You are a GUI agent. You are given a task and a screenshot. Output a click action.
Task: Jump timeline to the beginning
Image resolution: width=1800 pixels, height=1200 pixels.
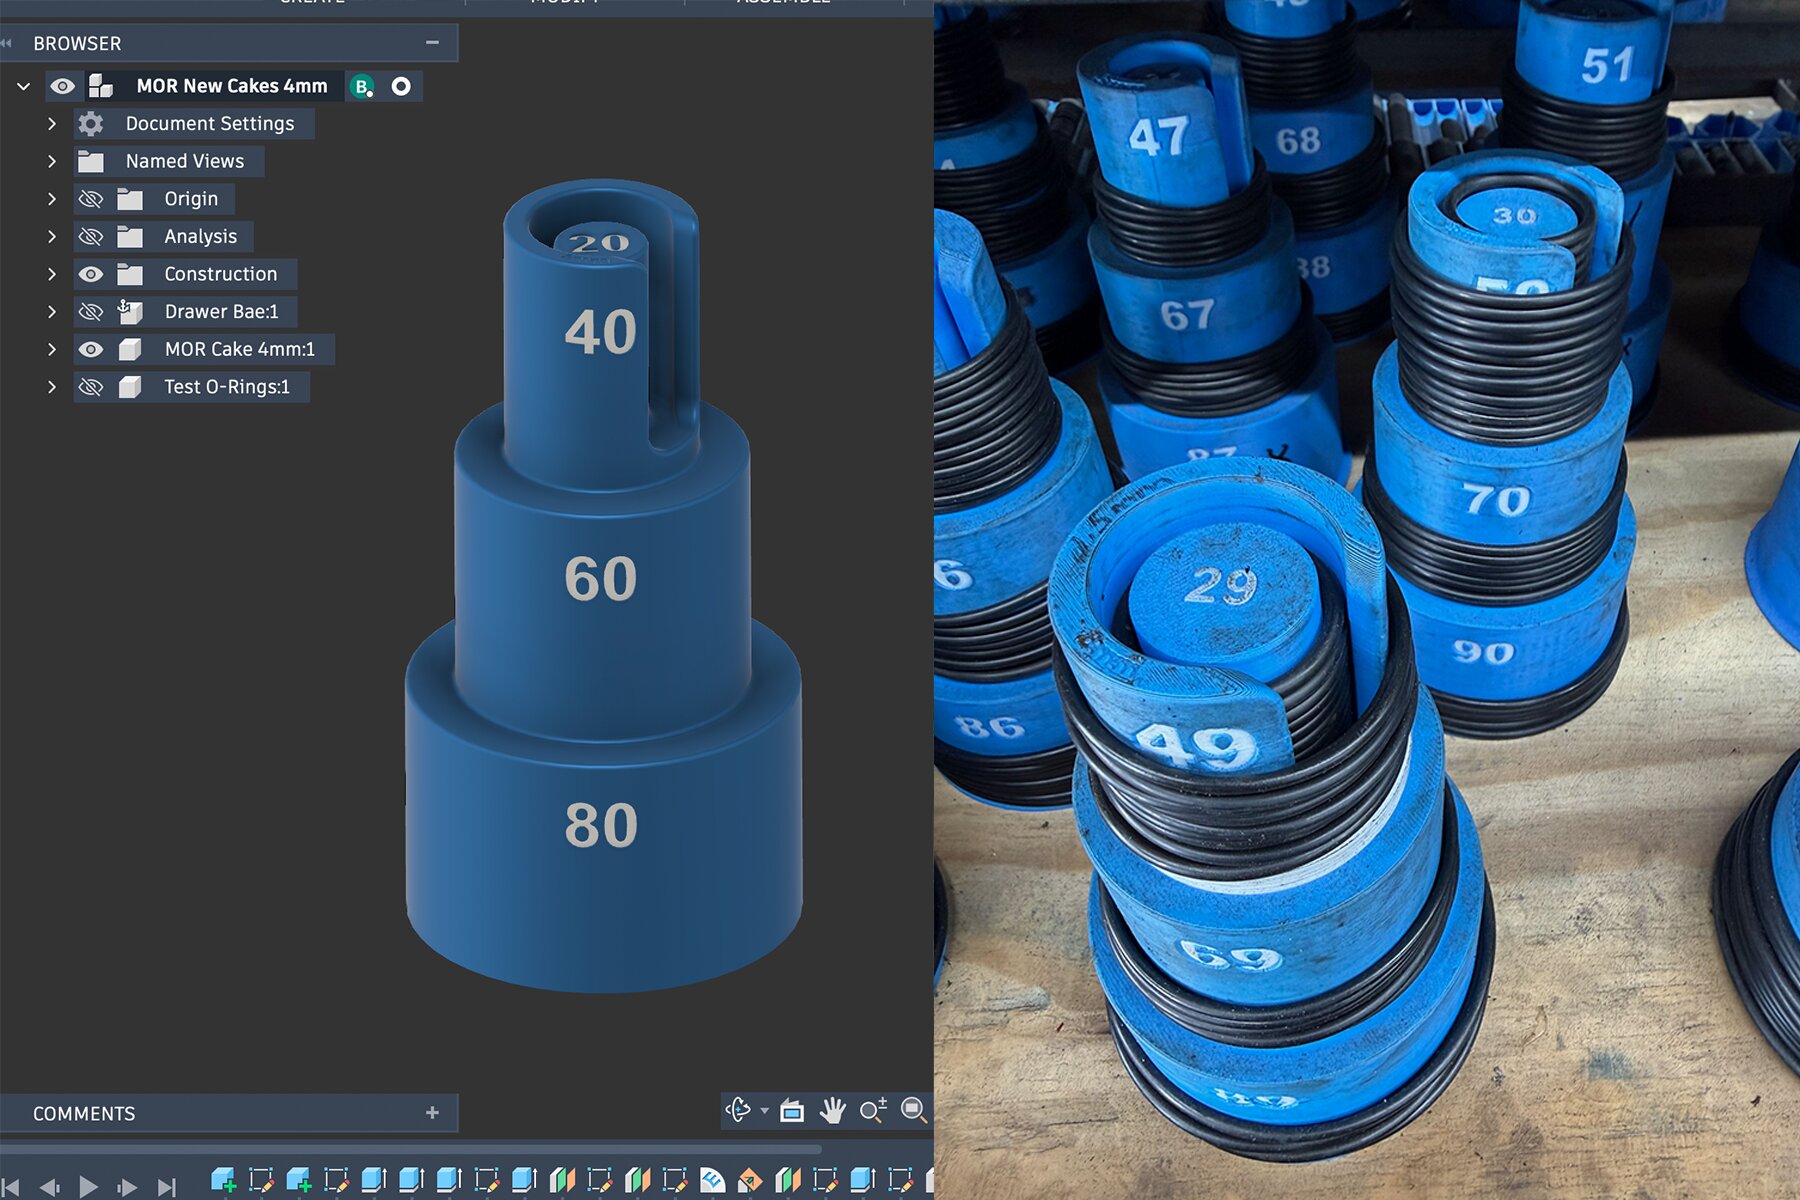tap(11, 1187)
